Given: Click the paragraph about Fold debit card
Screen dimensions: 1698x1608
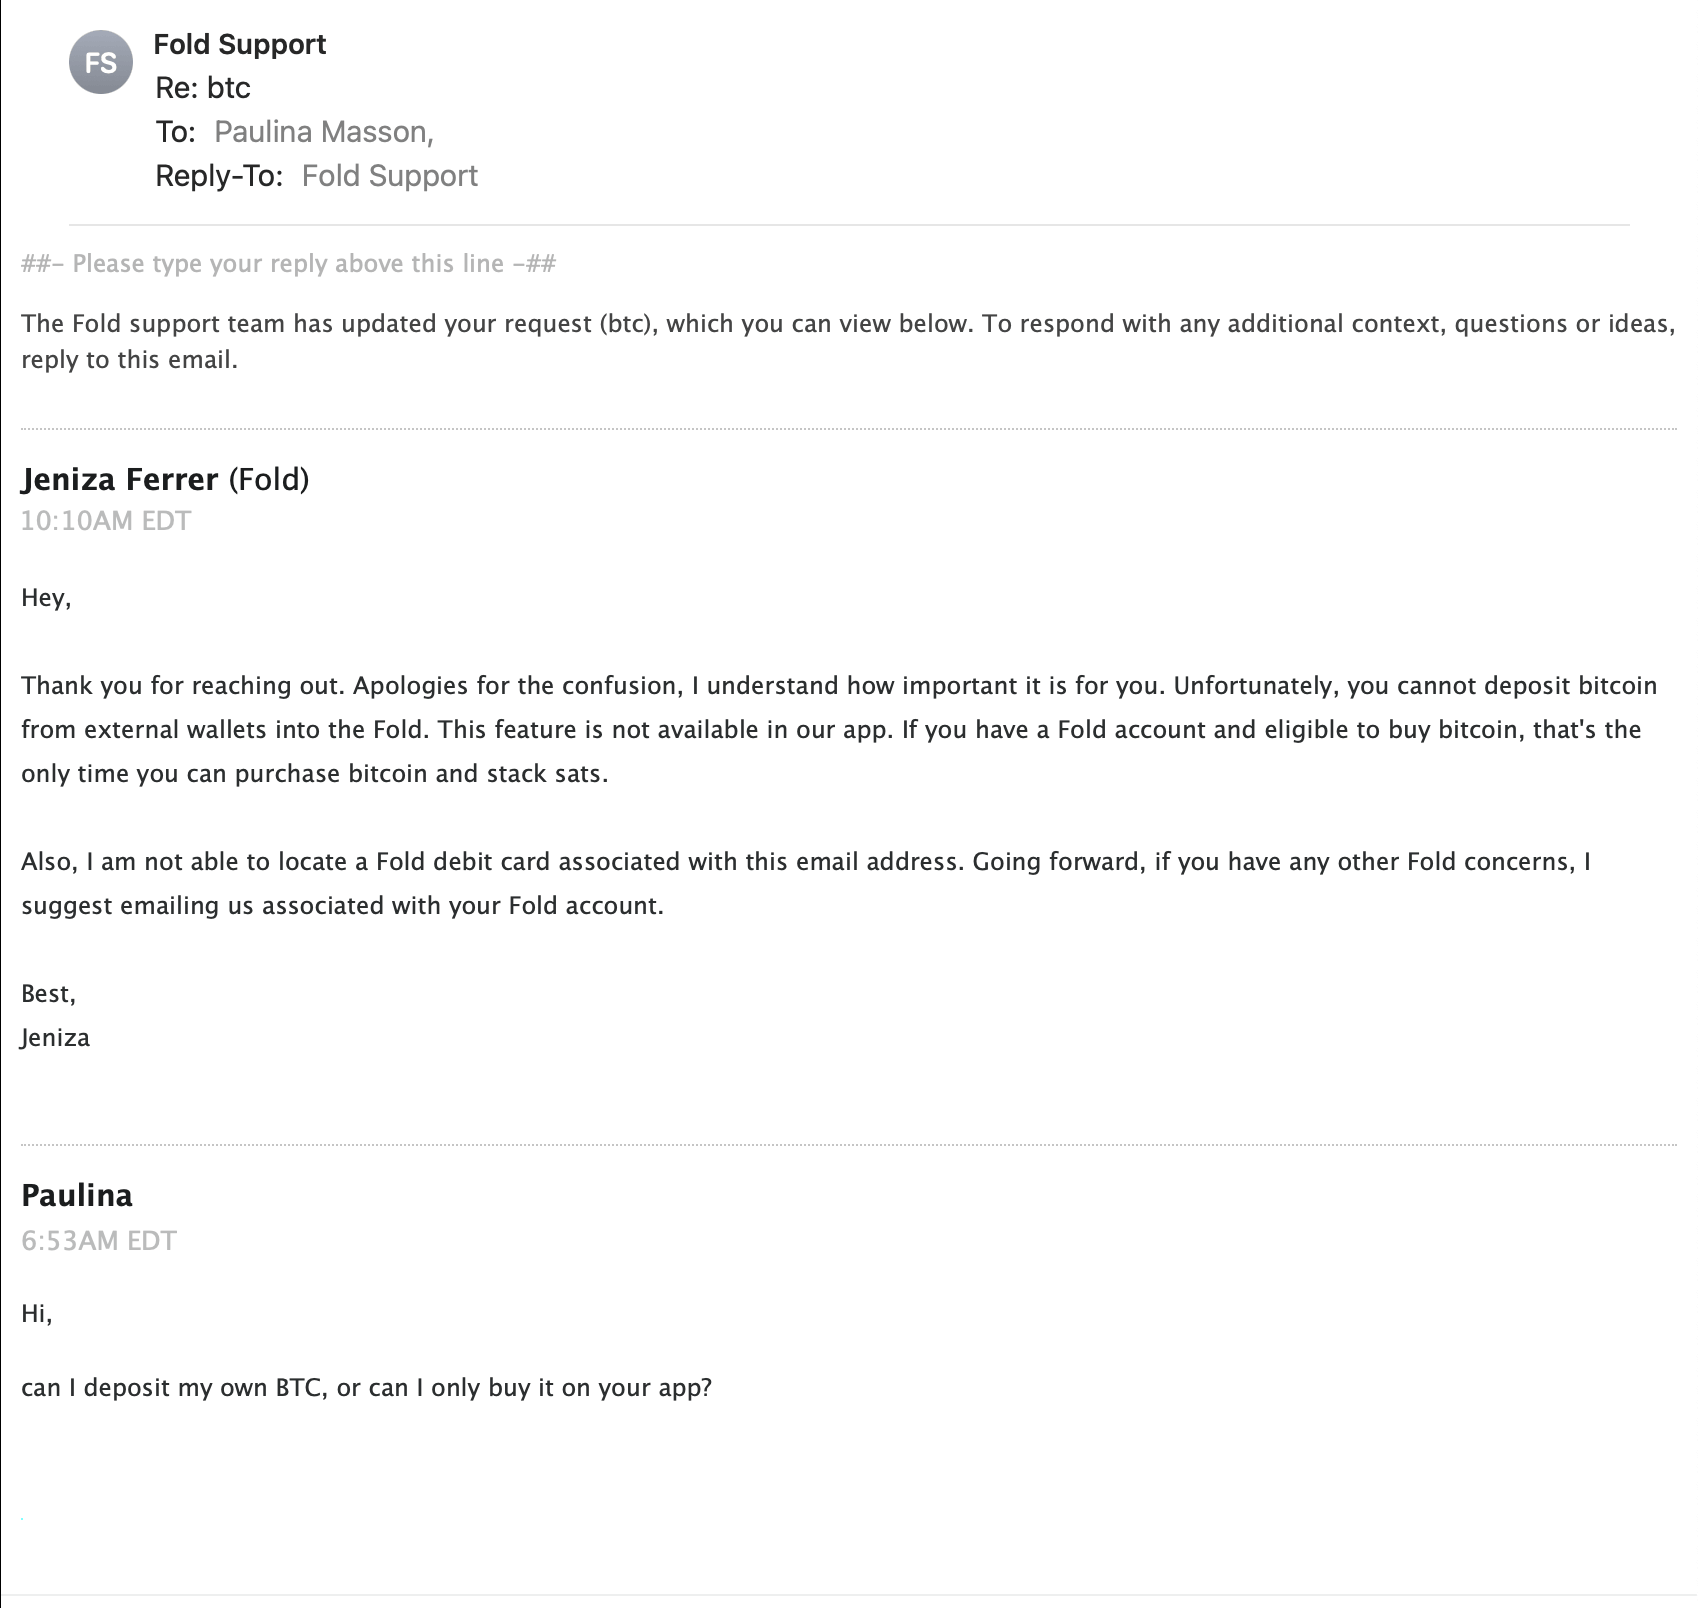Looking at the screenshot, I should [806, 884].
